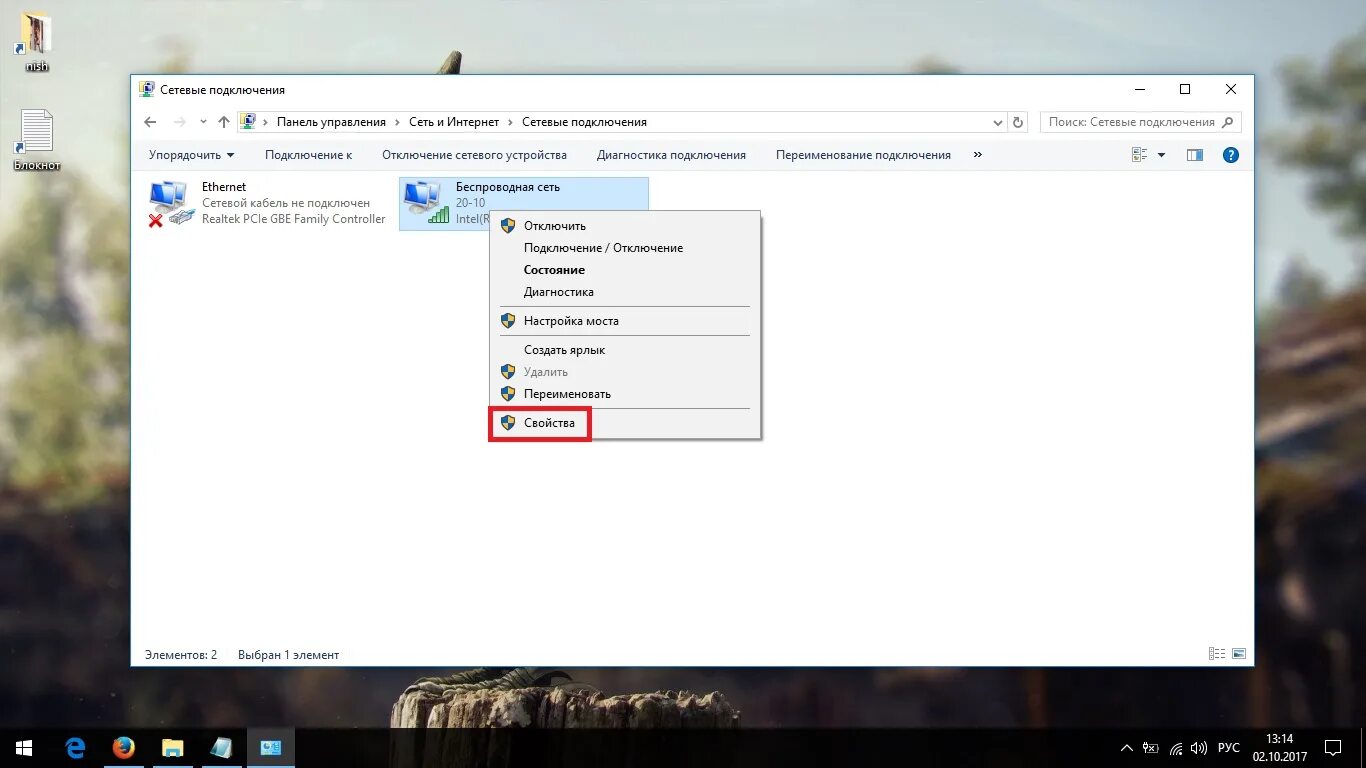Switch input language РУС
Screen dimensions: 1366x768
pyautogui.click(x=1229, y=748)
